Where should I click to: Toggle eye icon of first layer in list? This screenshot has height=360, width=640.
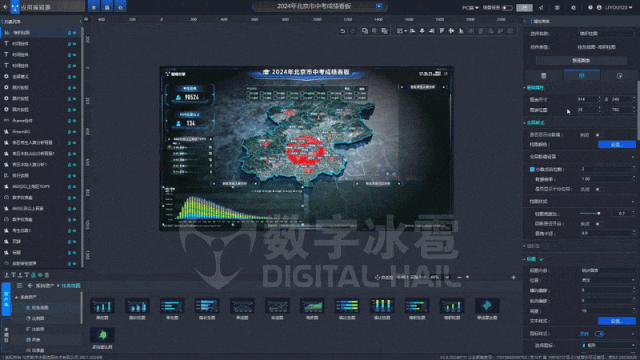coord(74,33)
